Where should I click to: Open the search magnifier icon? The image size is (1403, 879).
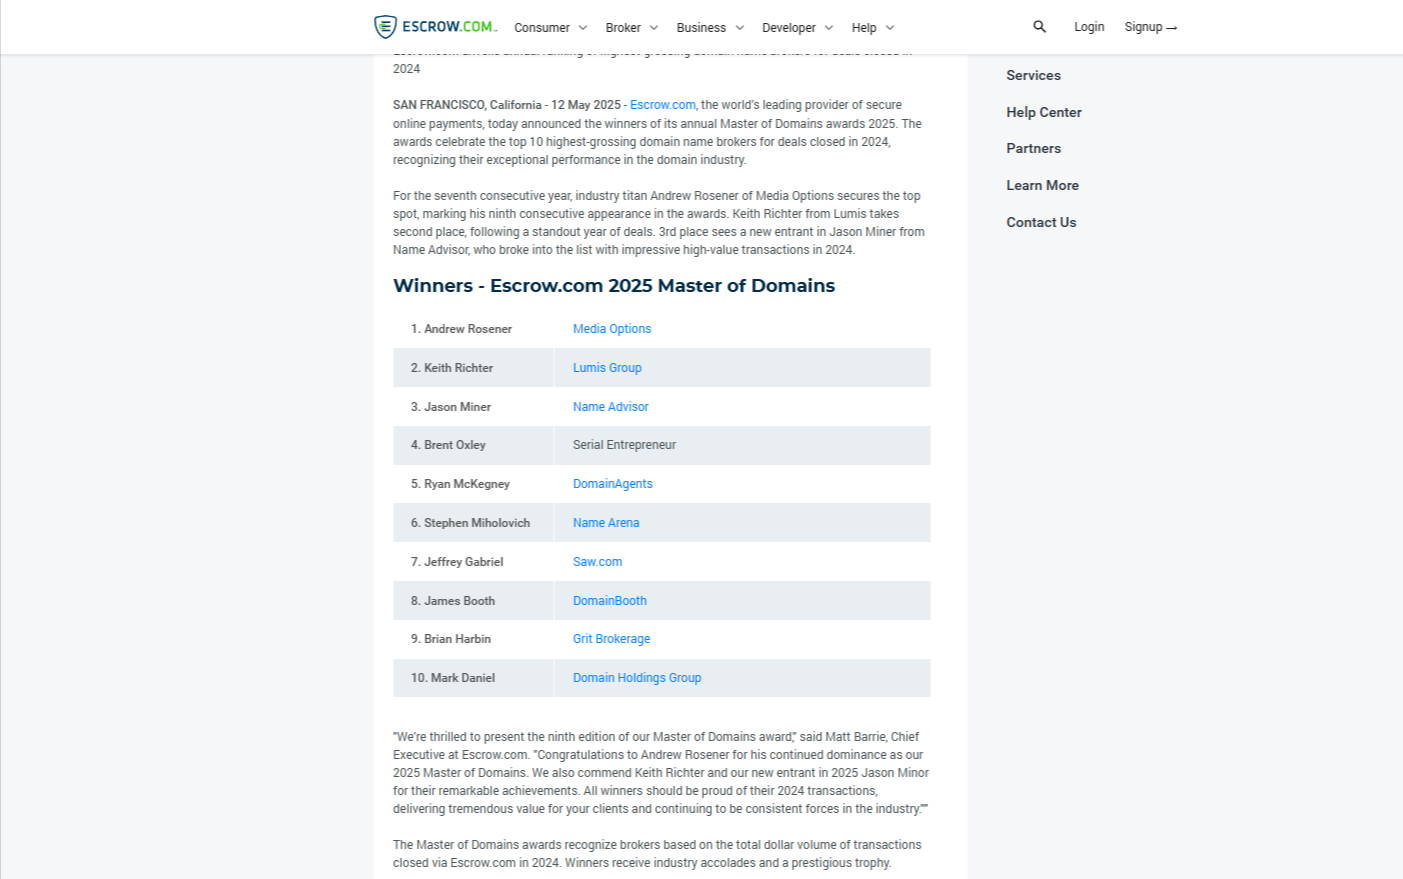[1039, 27]
